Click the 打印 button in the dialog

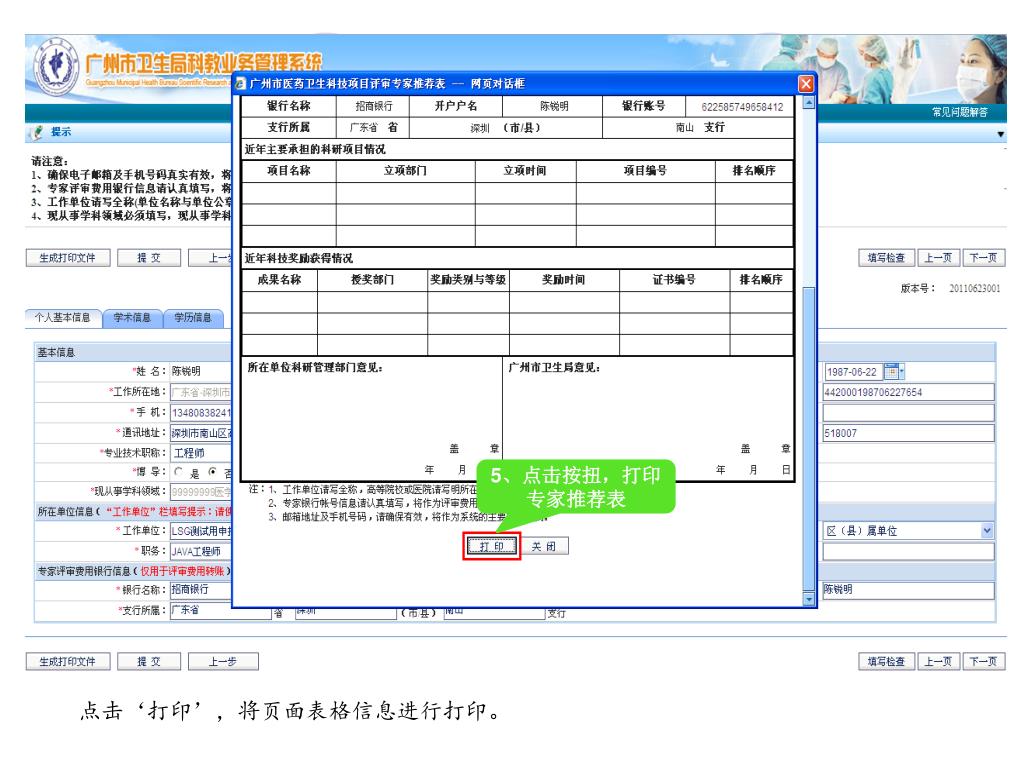[x=491, y=547]
